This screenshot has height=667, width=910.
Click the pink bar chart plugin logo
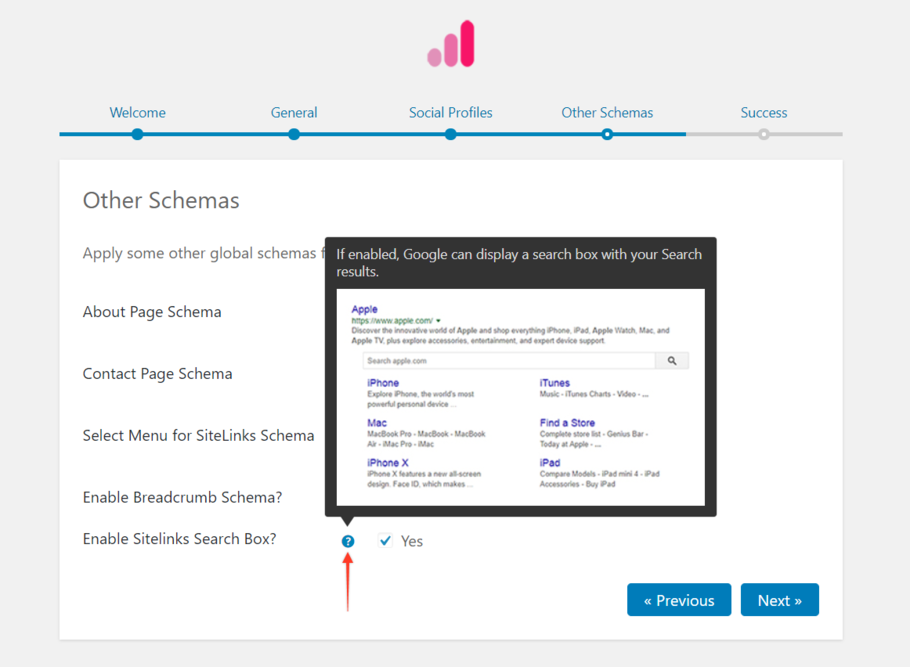450,42
